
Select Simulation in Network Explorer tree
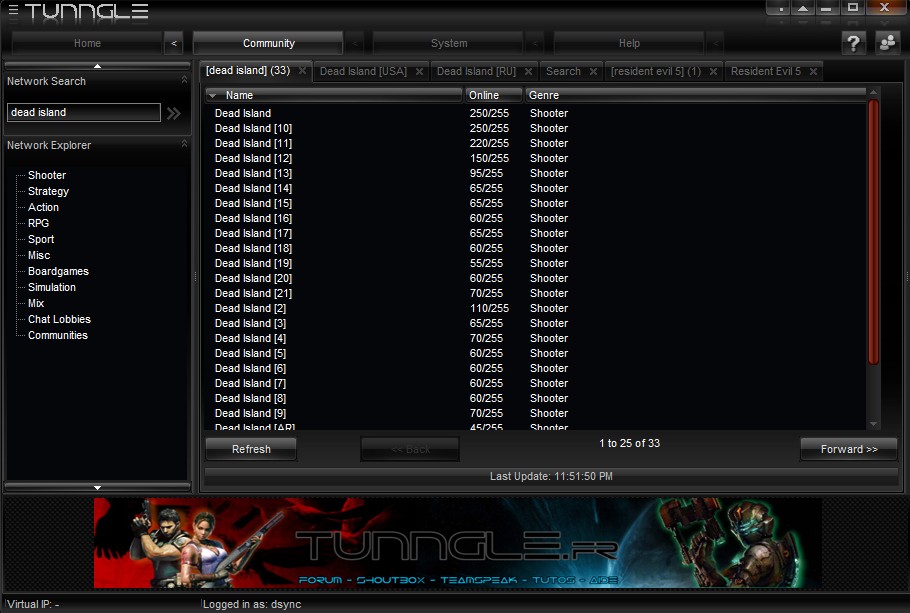pos(52,287)
